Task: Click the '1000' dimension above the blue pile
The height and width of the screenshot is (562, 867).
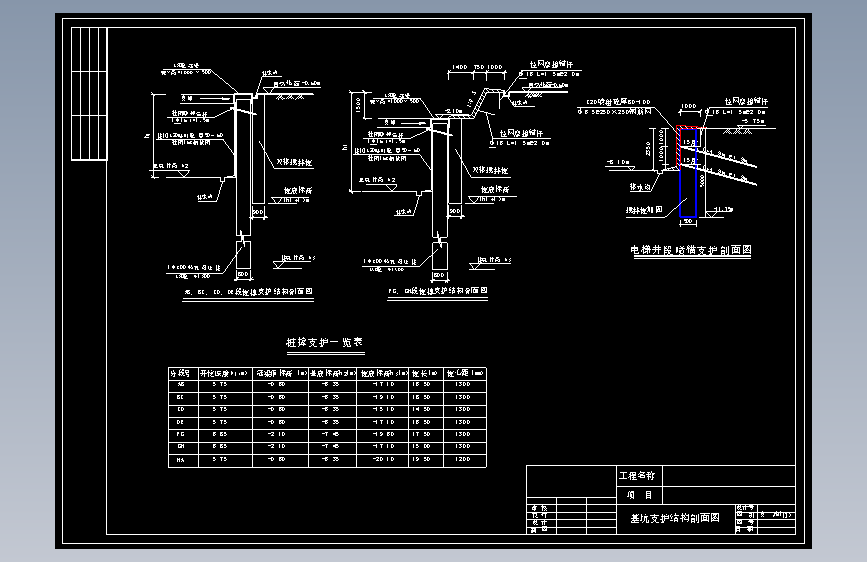Action: pos(688,106)
